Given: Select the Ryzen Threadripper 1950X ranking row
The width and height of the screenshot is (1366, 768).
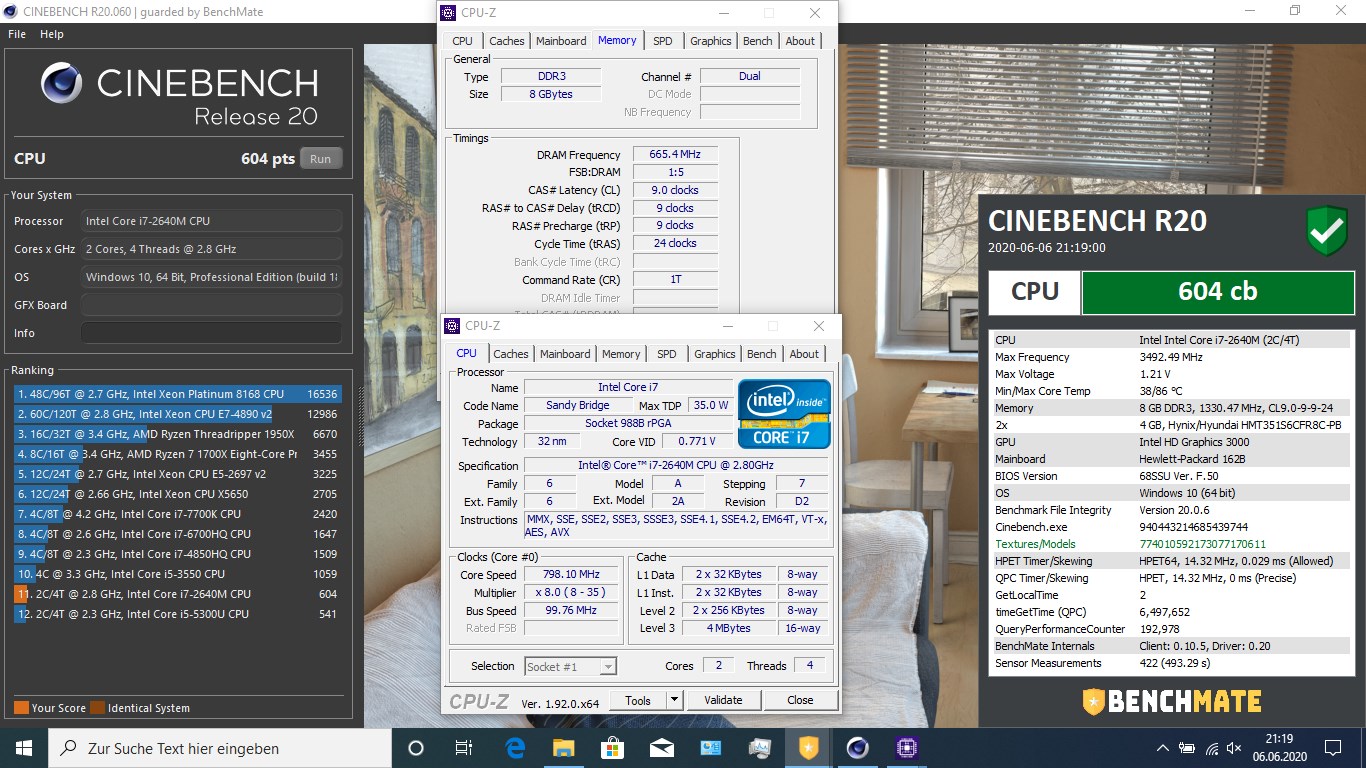Looking at the screenshot, I should 177,434.
